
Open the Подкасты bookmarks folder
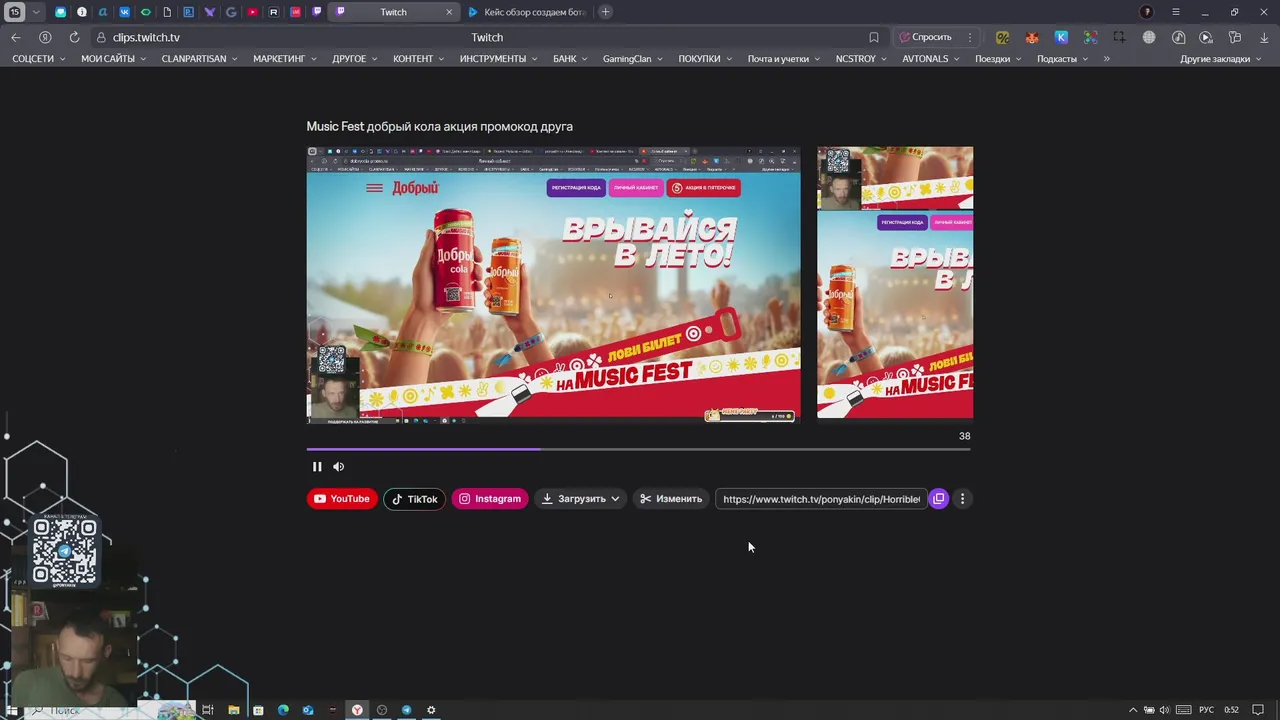pos(1063,59)
